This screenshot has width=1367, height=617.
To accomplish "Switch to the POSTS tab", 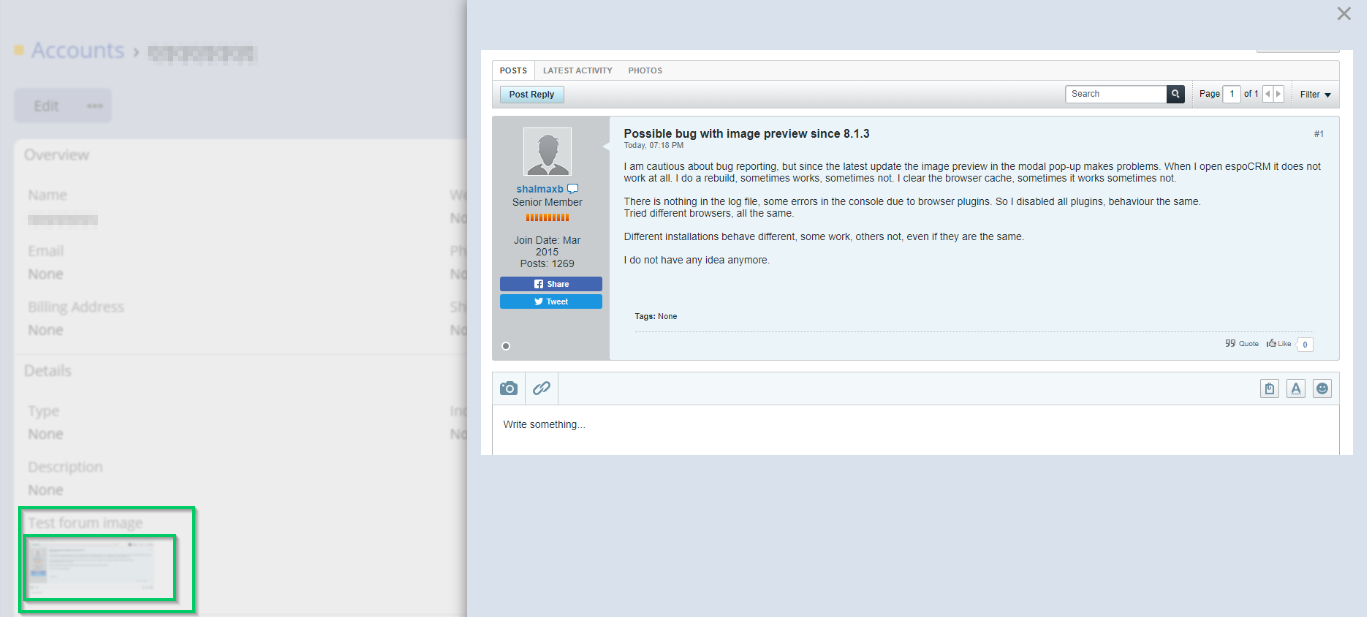I will pyautogui.click(x=513, y=70).
